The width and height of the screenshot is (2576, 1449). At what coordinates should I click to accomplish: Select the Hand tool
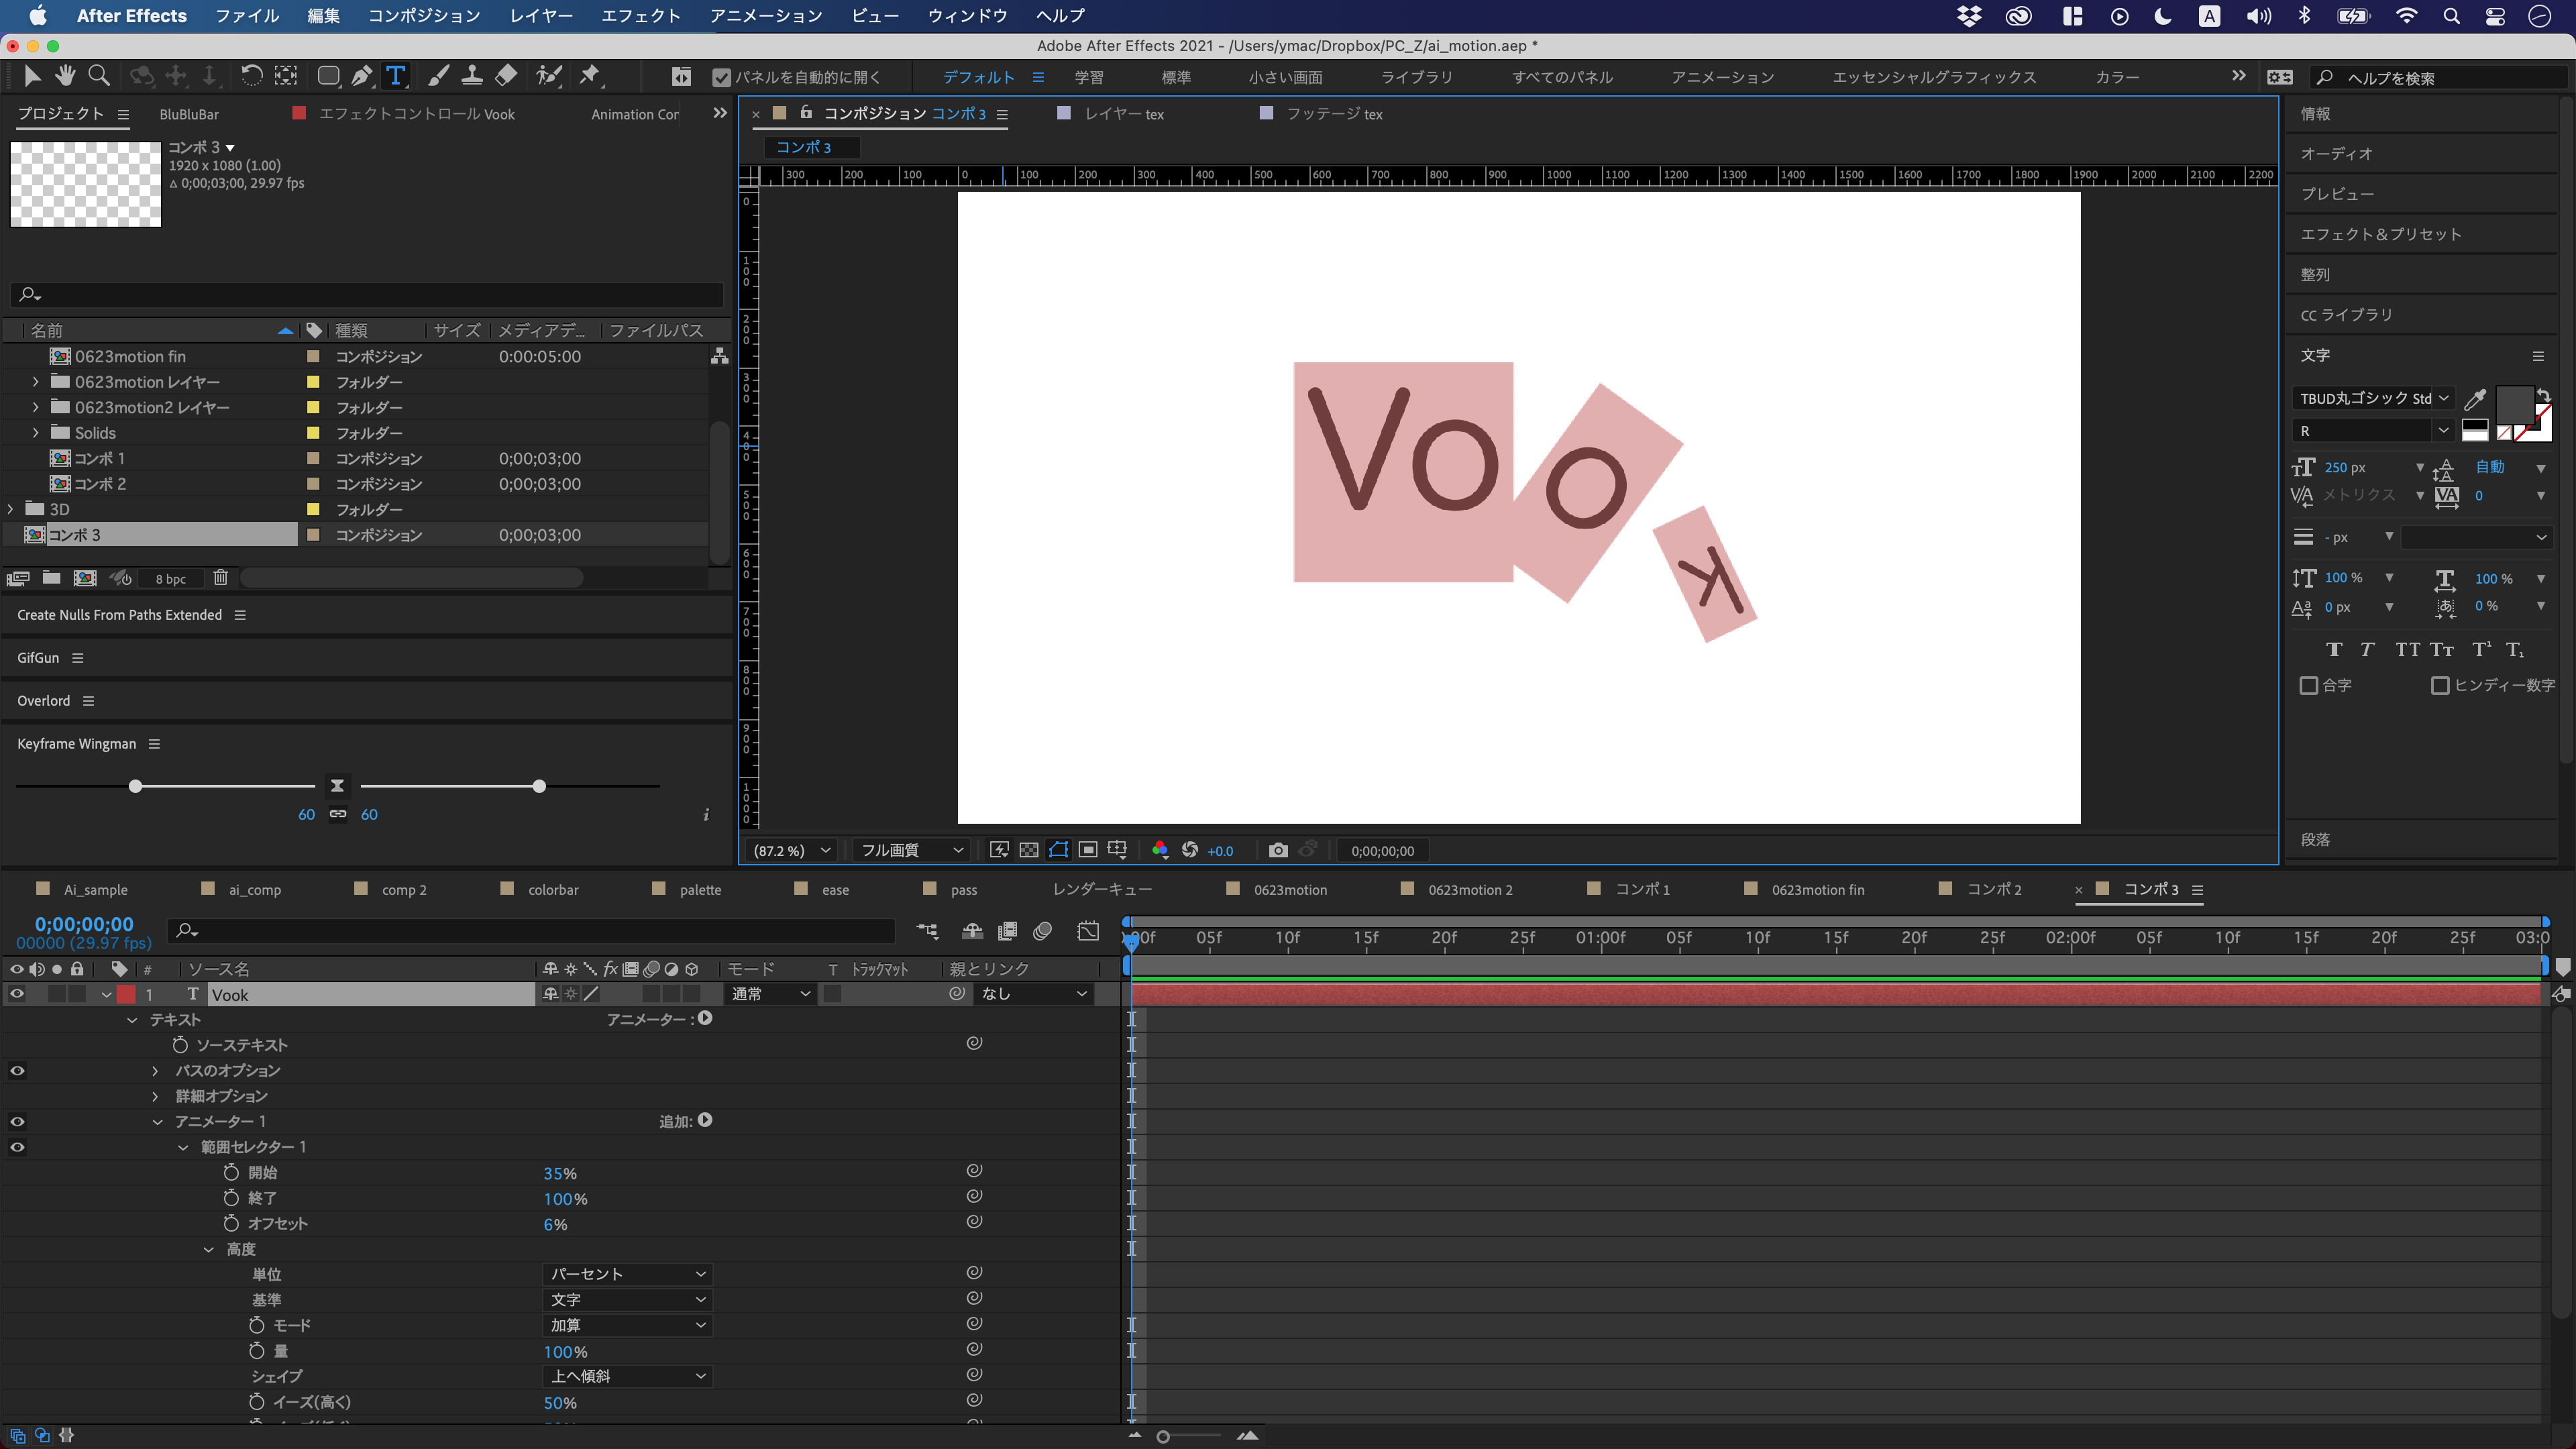[x=66, y=76]
